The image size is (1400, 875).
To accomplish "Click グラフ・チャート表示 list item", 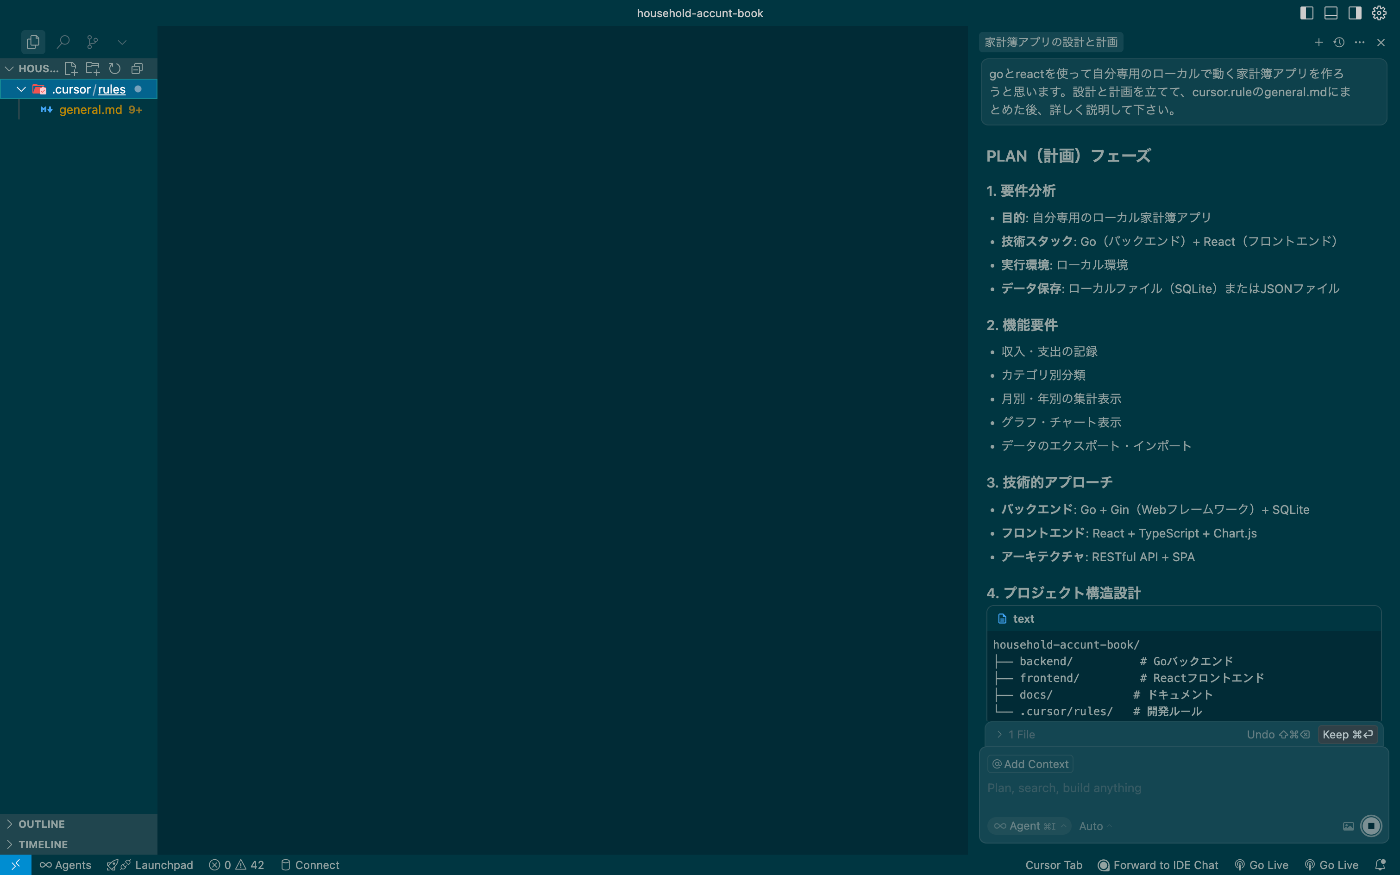I will point(1061,422).
